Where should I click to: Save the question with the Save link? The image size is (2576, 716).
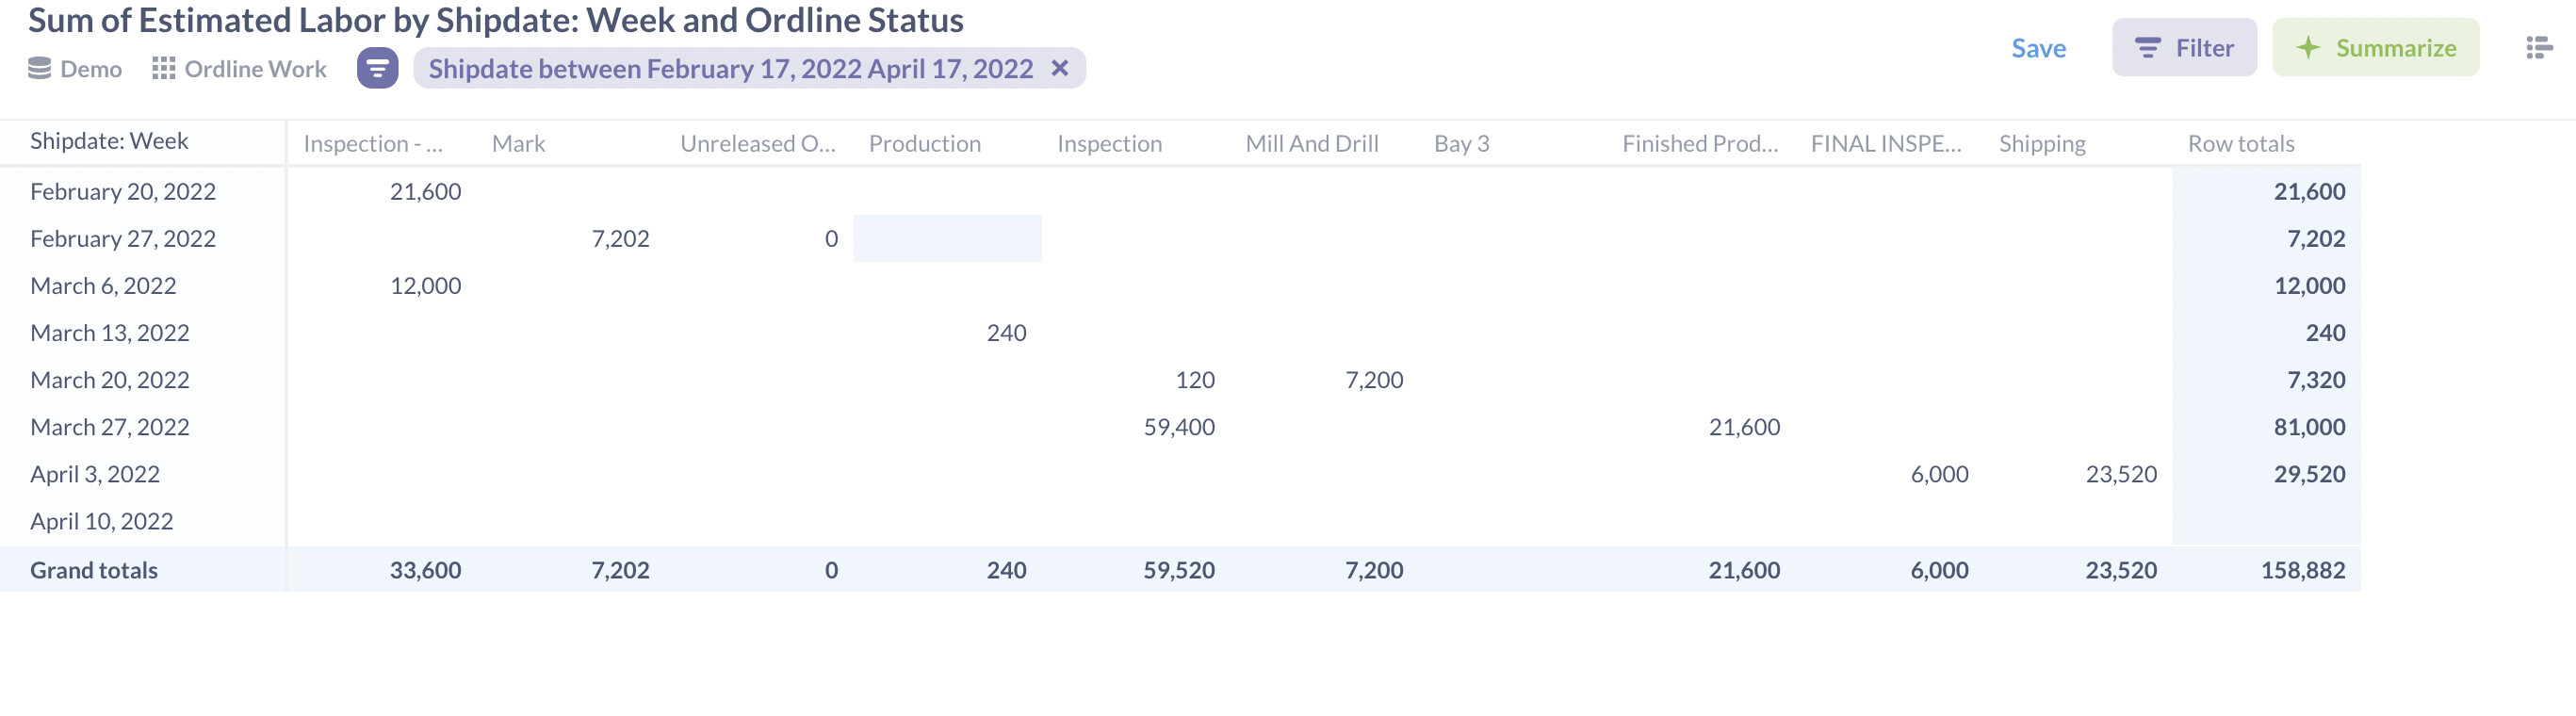tap(2038, 48)
